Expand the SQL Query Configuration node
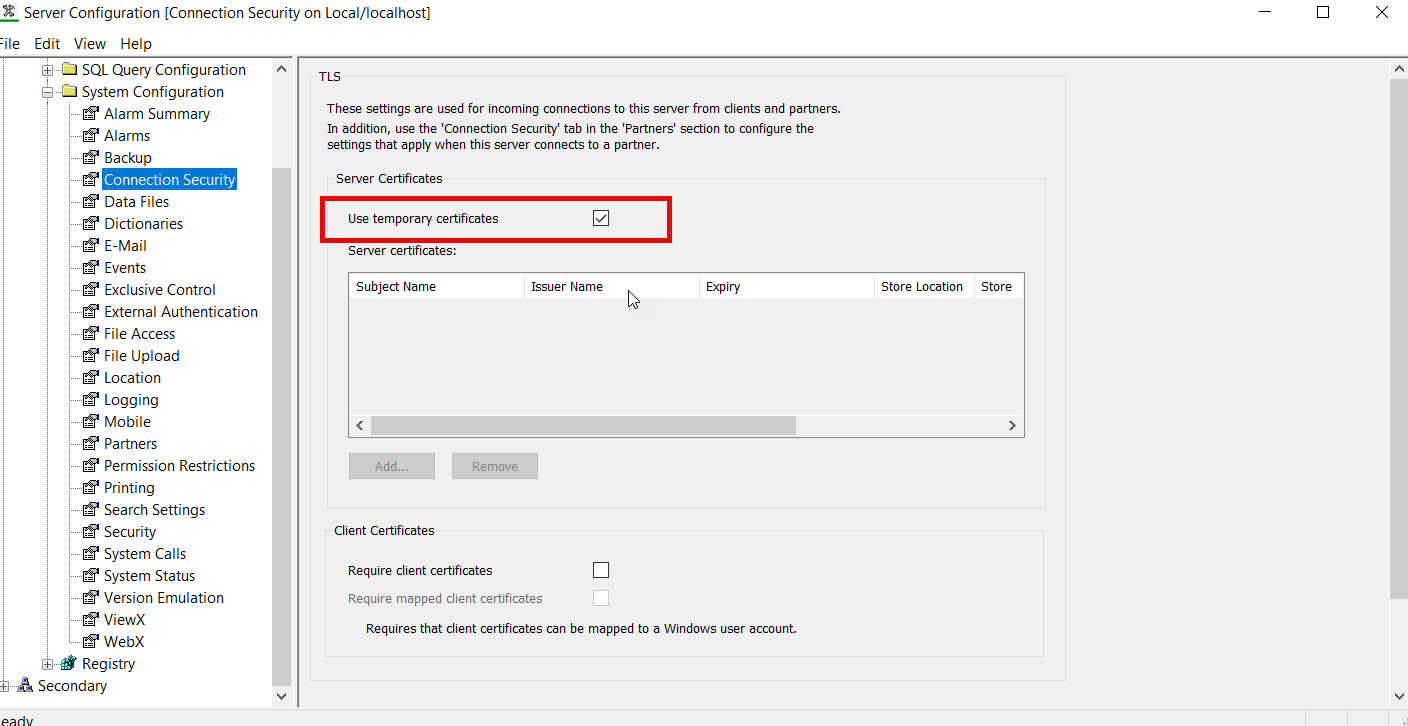This screenshot has width=1408, height=726. (x=47, y=70)
